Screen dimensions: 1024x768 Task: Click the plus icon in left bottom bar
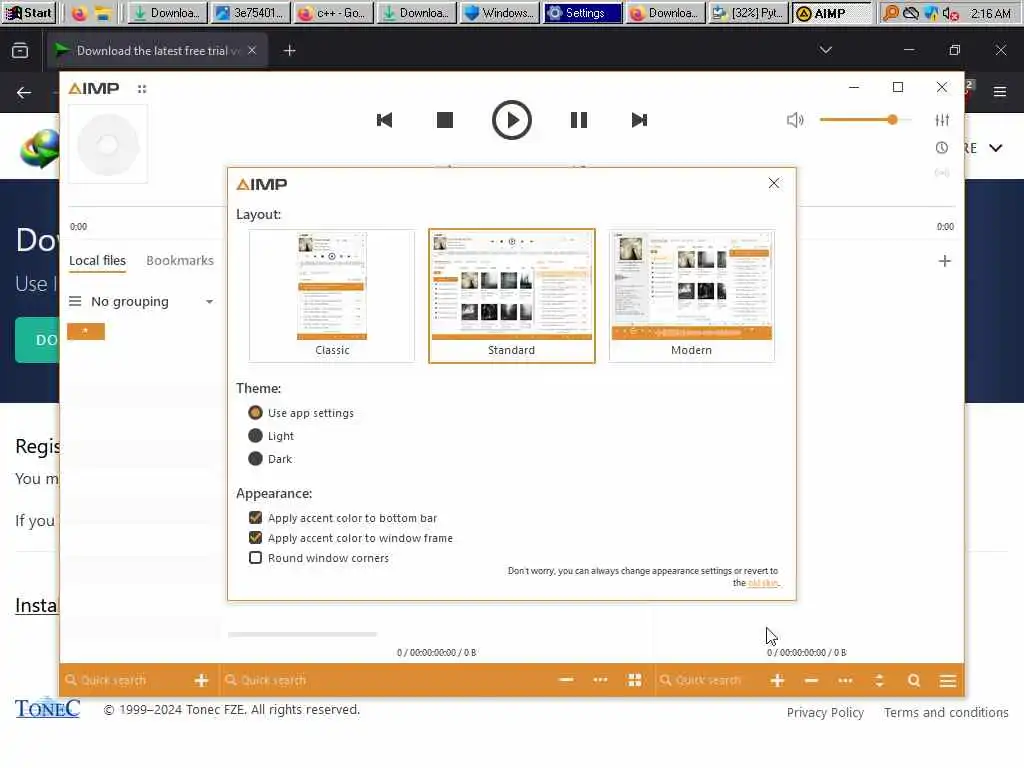click(201, 680)
